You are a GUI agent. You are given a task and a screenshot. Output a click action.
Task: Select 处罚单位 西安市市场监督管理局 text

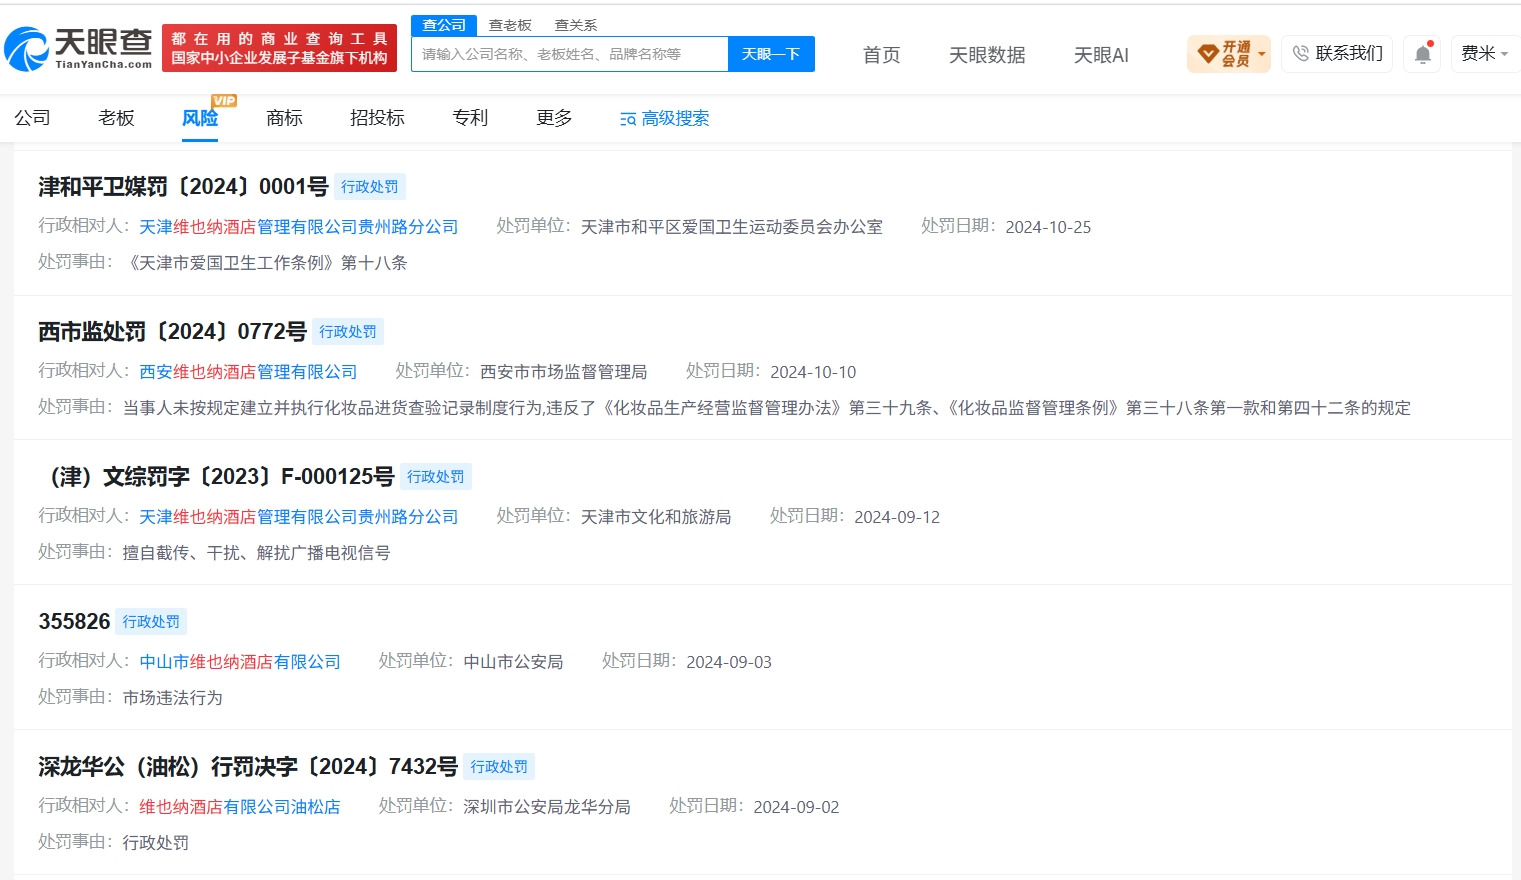coord(564,372)
